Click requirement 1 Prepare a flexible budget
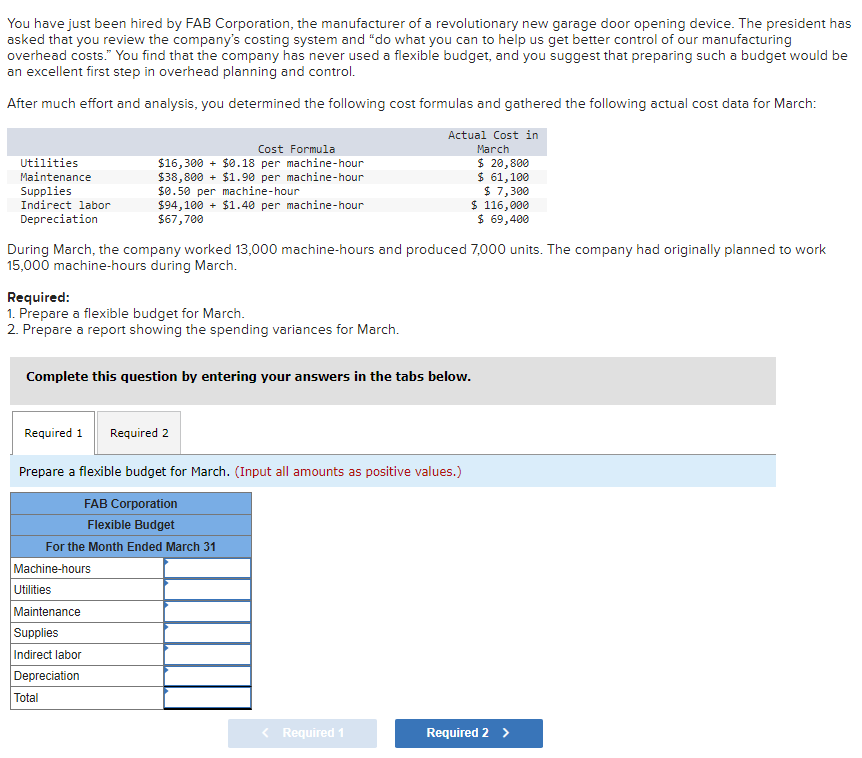This screenshot has width=862, height=758. [126, 313]
